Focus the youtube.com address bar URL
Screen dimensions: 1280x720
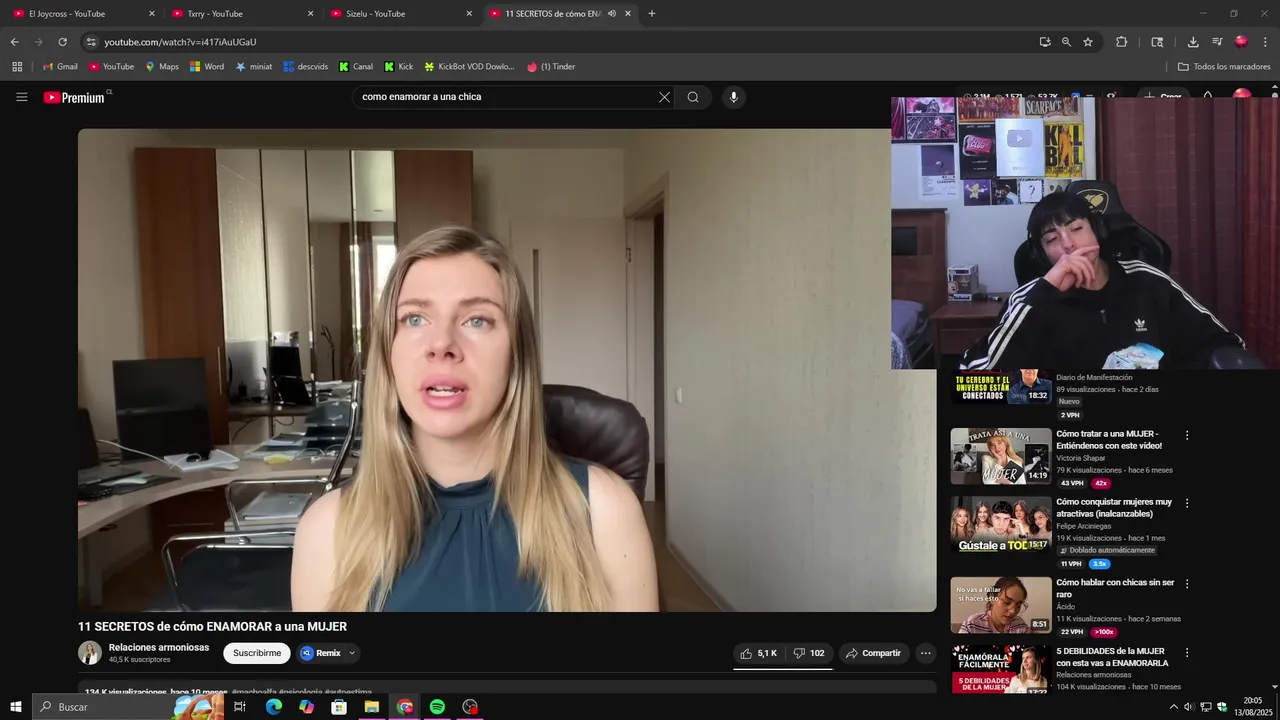pyautogui.click(x=181, y=42)
